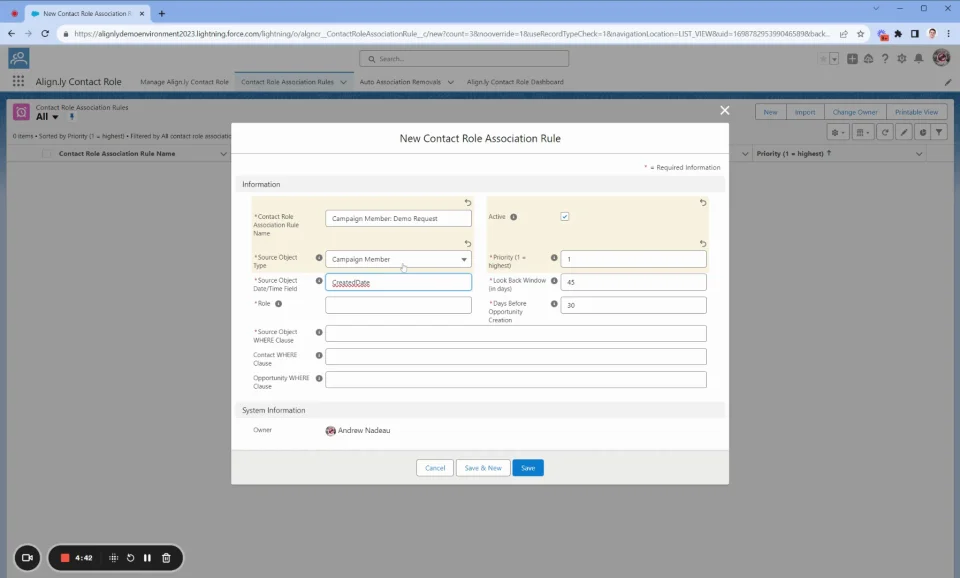The width and height of the screenshot is (960, 578).
Task: Click info icon beside Look Back Window
Action: [554, 281]
